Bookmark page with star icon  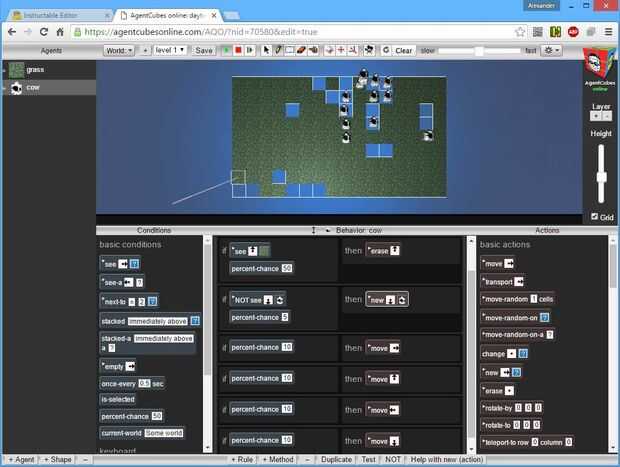pyautogui.click(x=520, y=32)
